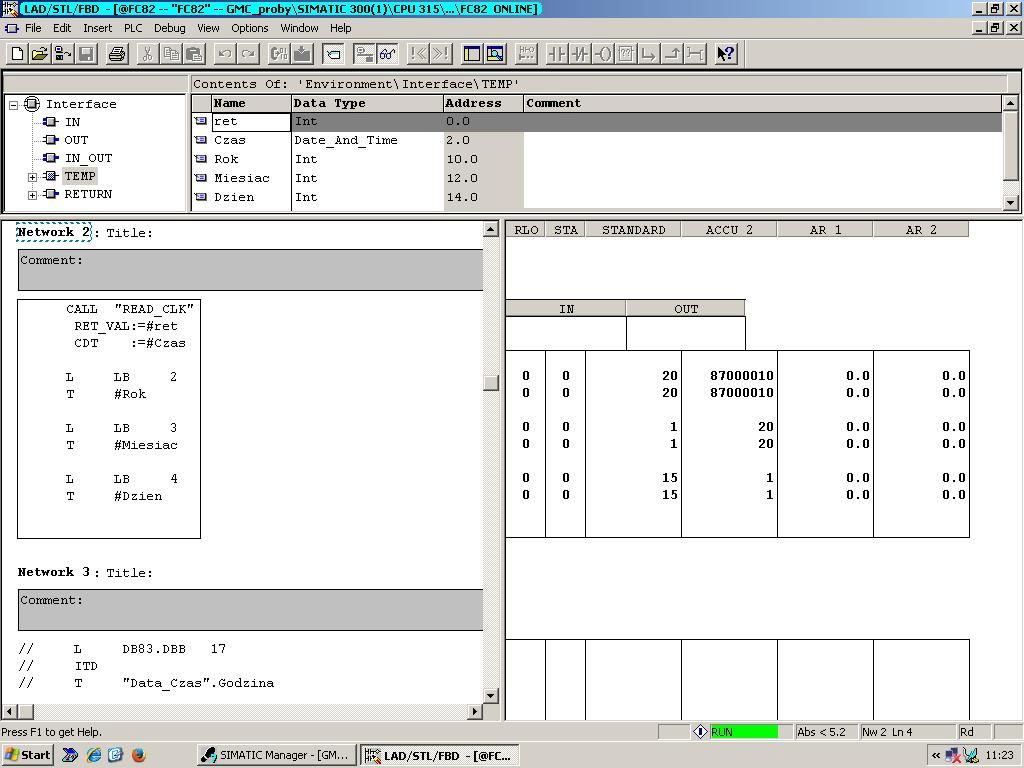Image resolution: width=1024 pixels, height=768 pixels.
Task: Insert an output coil element
Action: coord(603,54)
